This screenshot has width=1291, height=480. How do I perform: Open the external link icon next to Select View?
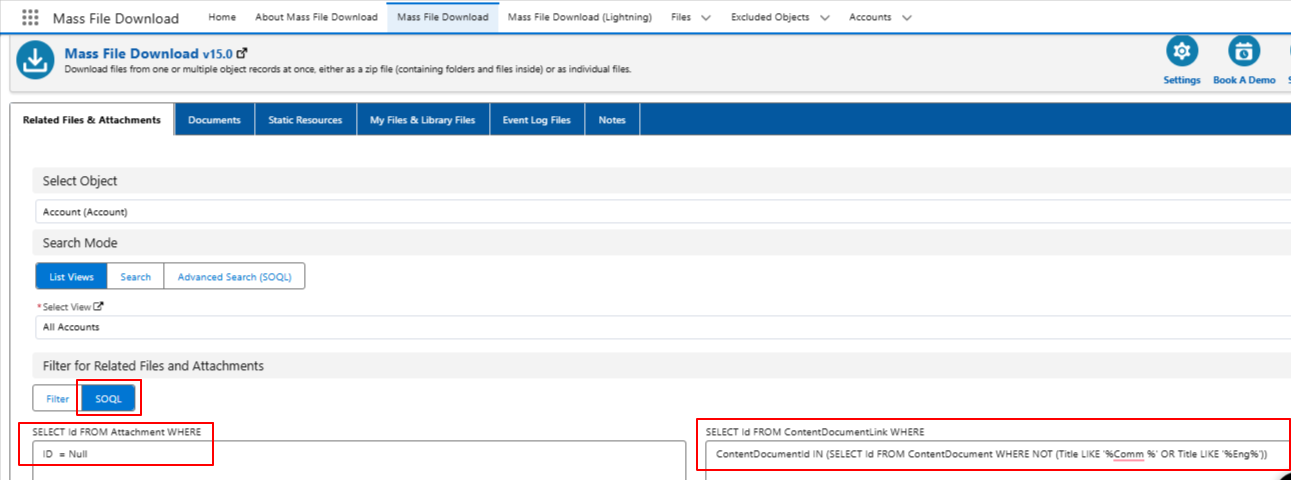point(98,307)
